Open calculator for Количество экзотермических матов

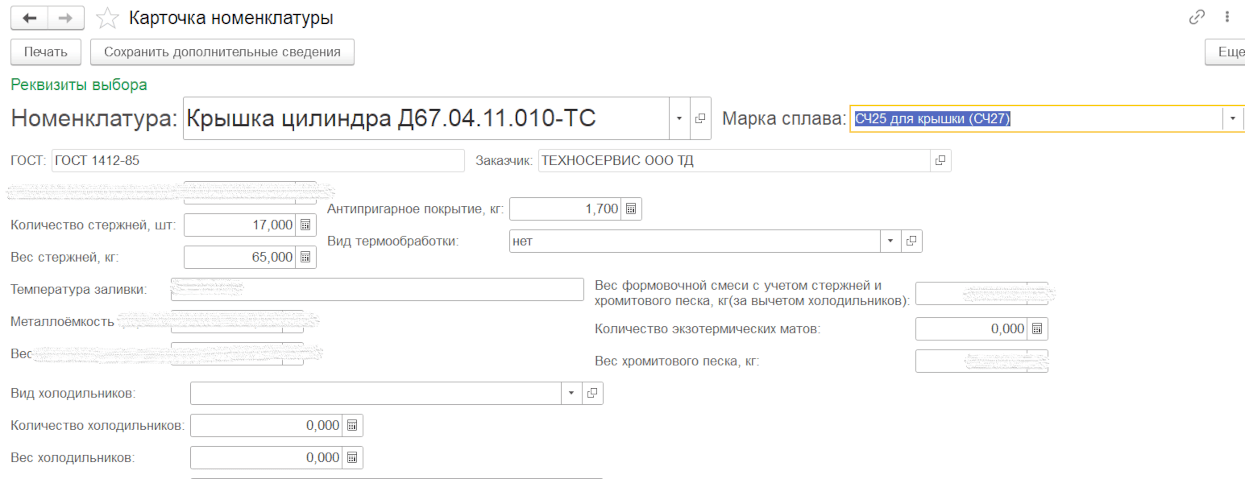click(x=1037, y=329)
